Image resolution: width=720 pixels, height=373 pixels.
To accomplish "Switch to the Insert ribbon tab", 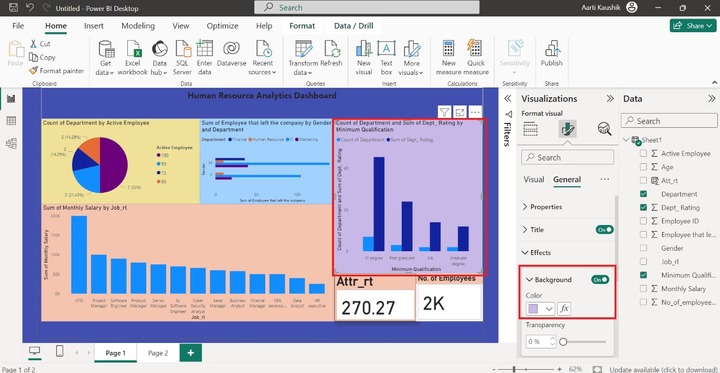I will (x=94, y=26).
